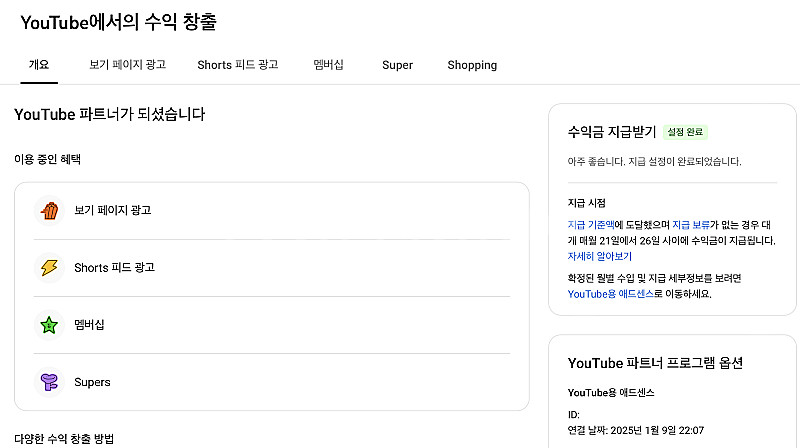Open the YouTube용 애드센스 link
The image size is (800, 448).
611,294
